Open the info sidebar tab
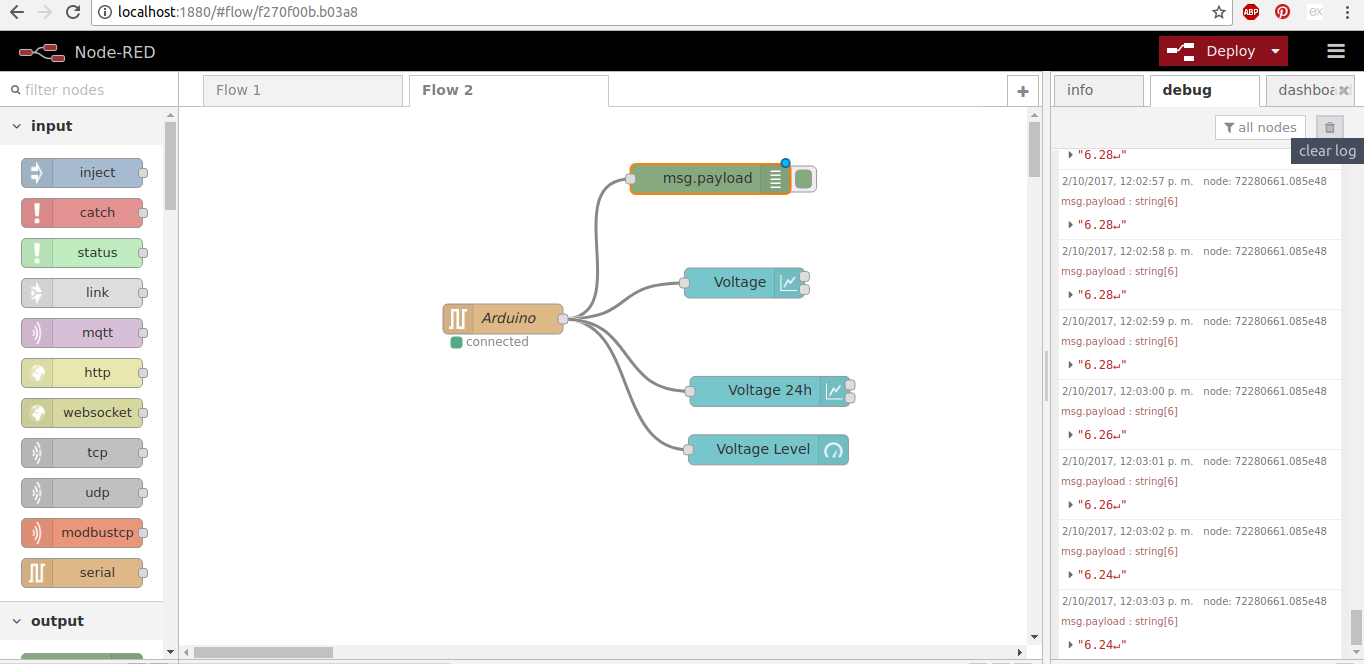Viewport: 1364px width, 664px height. coord(1098,90)
